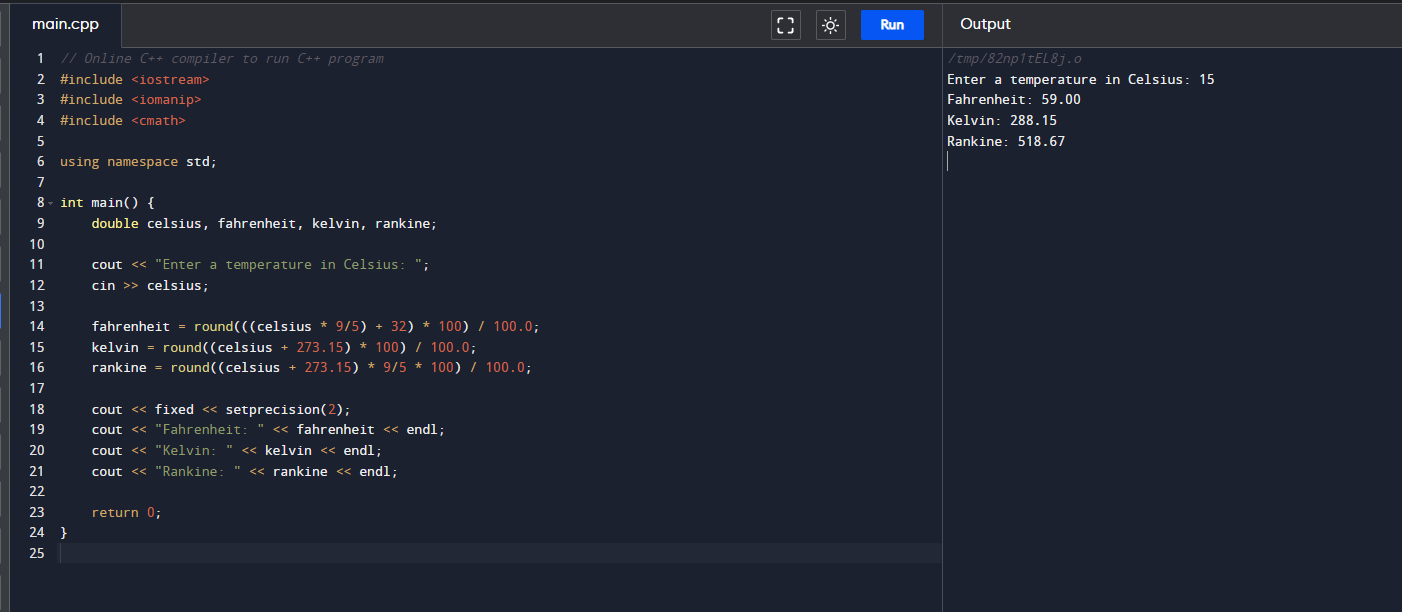Collapse the main function fold arrow
The image size is (1402, 612).
50,203
